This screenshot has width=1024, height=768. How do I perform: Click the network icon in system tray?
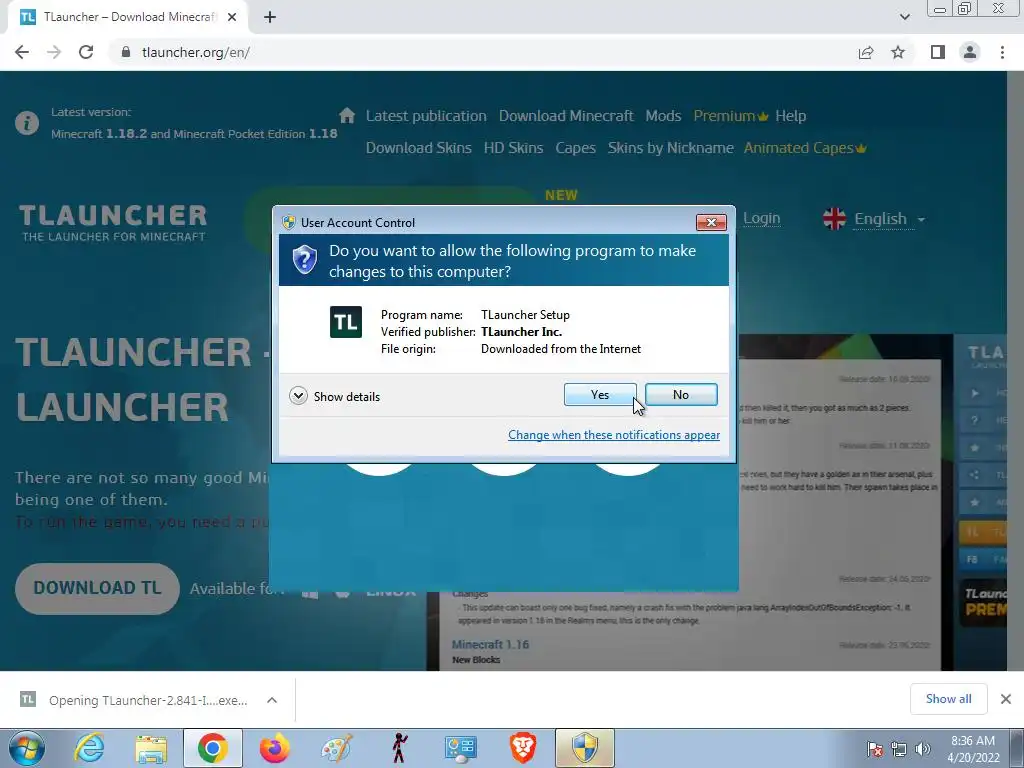tap(899, 749)
